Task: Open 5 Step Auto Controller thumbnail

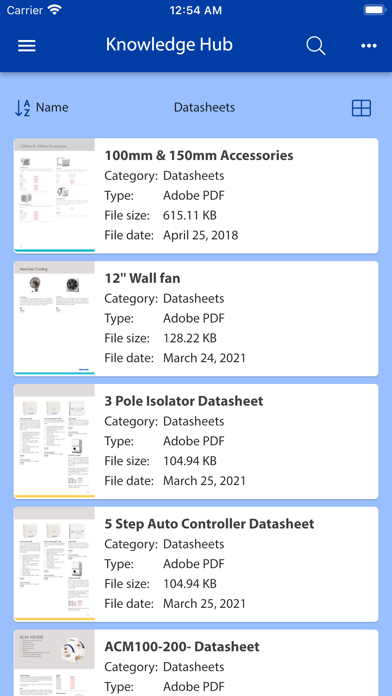Action: click(54, 564)
